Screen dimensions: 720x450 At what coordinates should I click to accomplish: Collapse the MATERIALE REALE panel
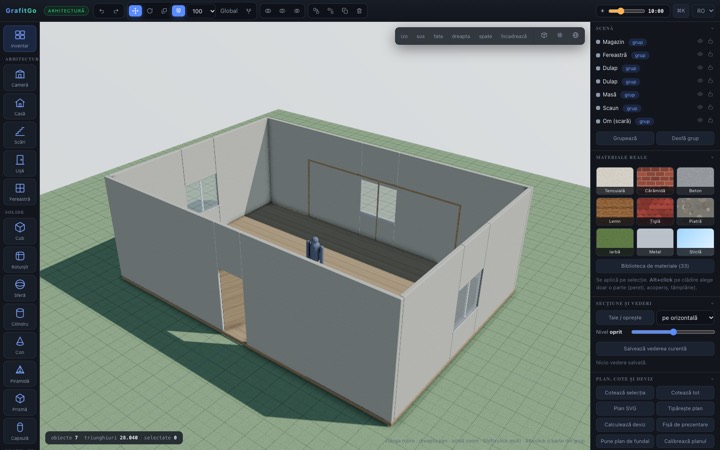click(712, 158)
